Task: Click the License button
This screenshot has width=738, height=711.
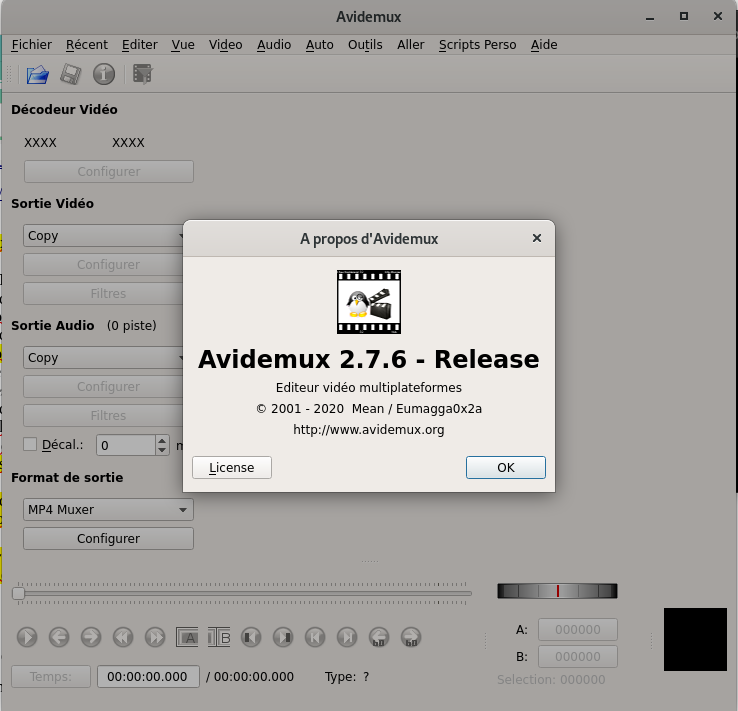Action: [x=232, y=467]
